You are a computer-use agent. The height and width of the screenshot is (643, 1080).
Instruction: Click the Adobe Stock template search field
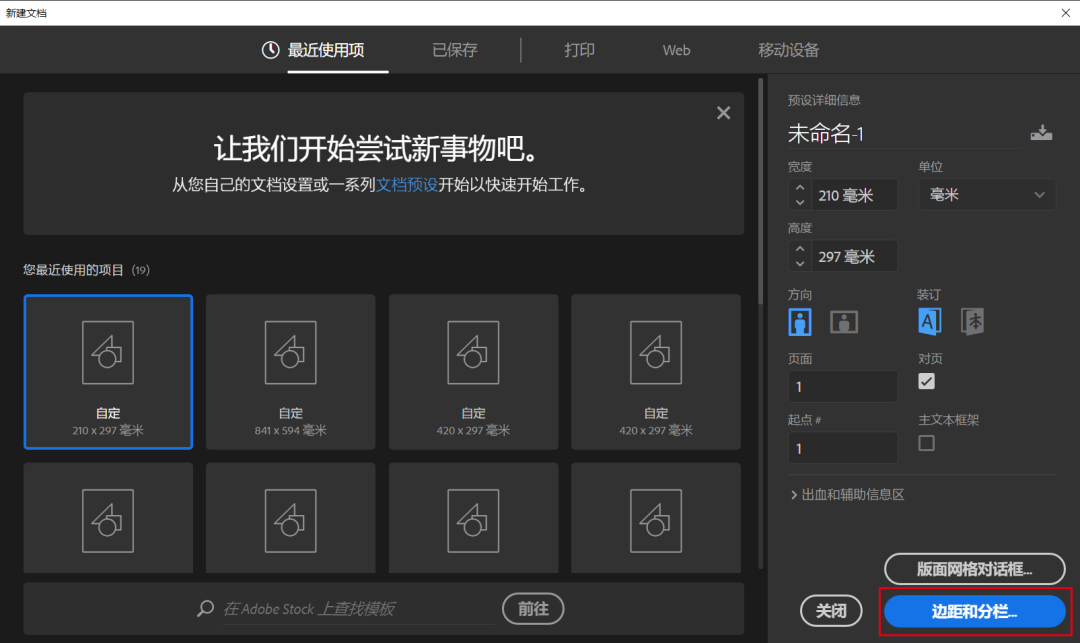[330, 608]
